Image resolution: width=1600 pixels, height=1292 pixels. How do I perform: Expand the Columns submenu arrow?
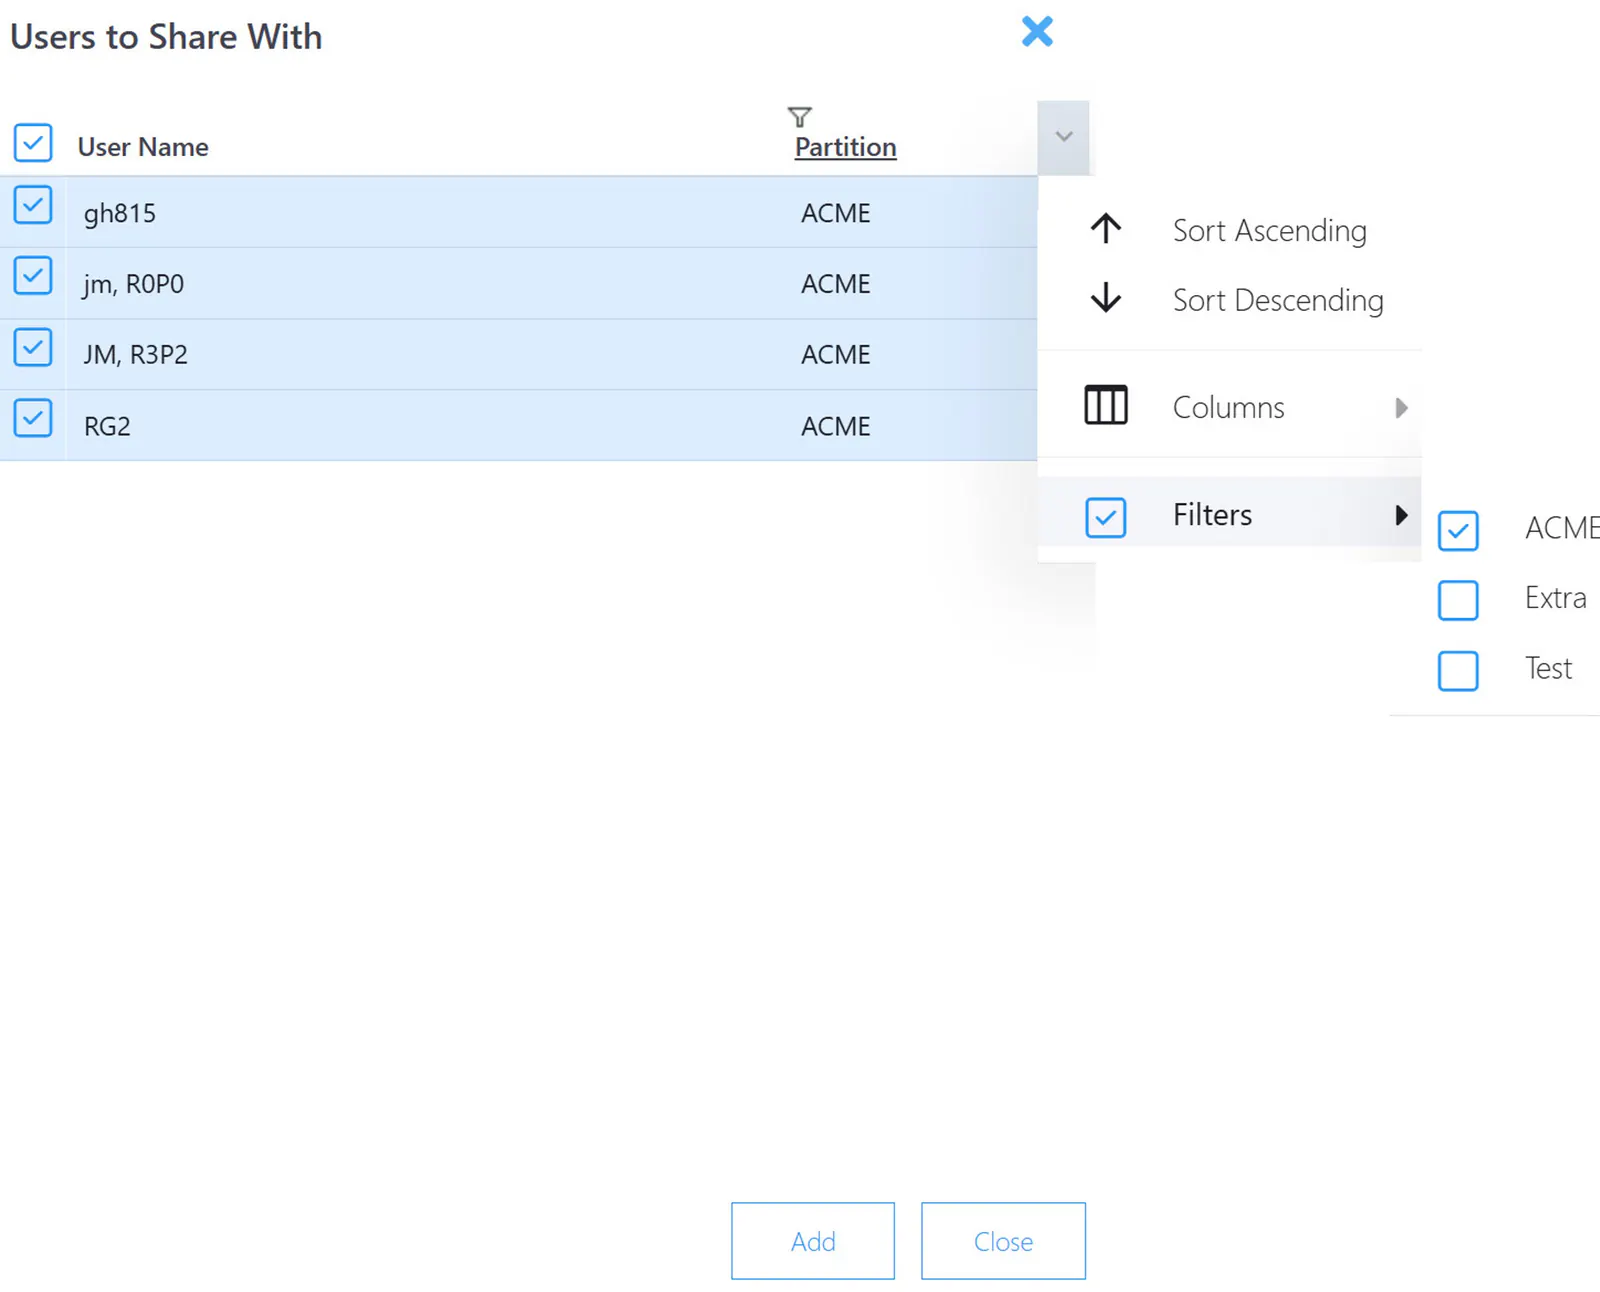pyautogui.click(x=1401, y=407)
